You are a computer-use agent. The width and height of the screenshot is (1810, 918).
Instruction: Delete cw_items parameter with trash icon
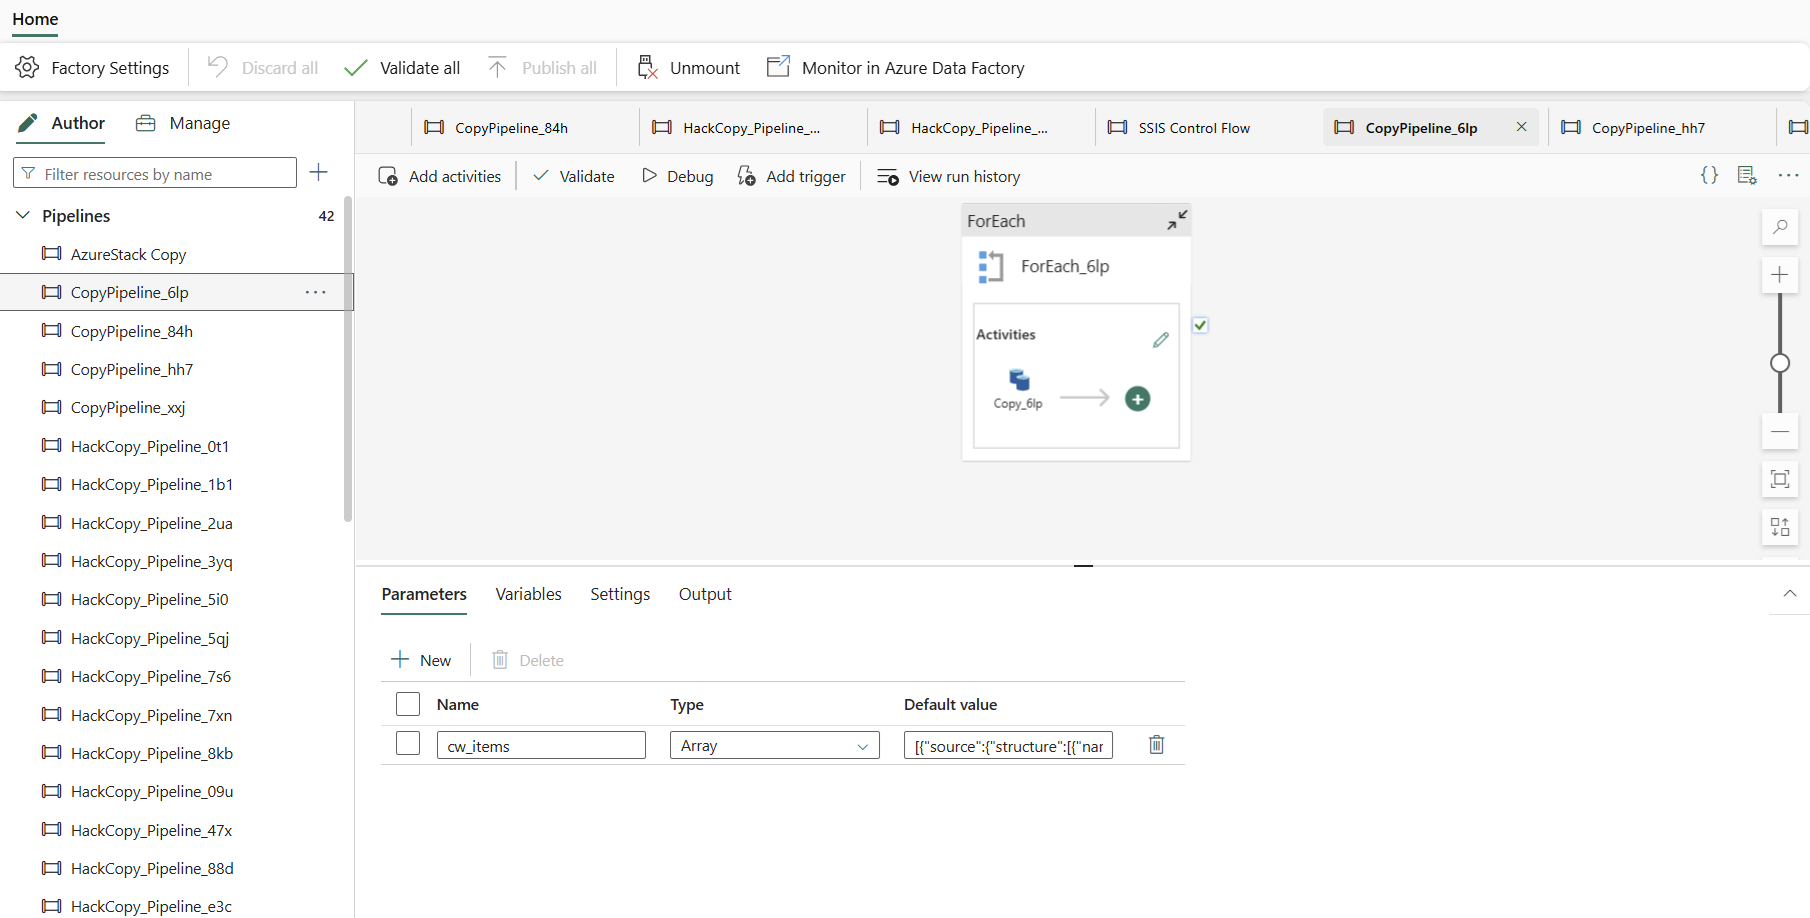click(x=1157, y=744)
